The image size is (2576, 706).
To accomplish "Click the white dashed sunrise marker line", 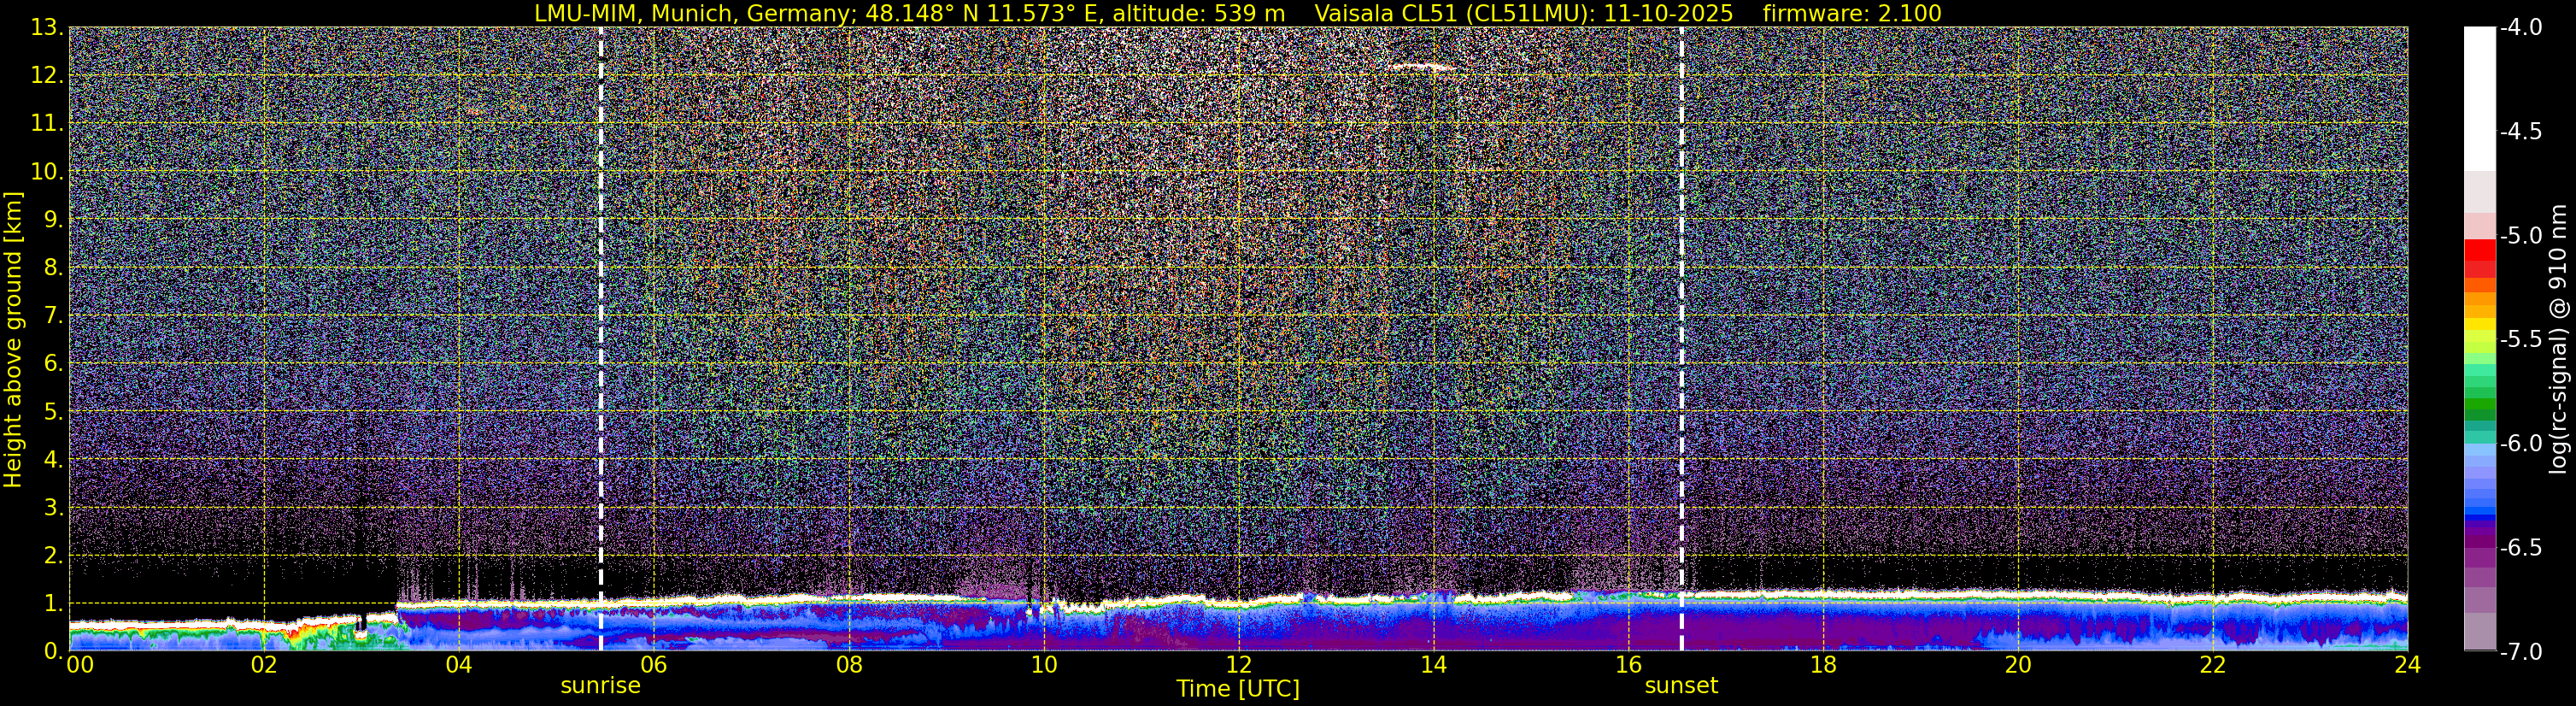I will pos(600,339).
